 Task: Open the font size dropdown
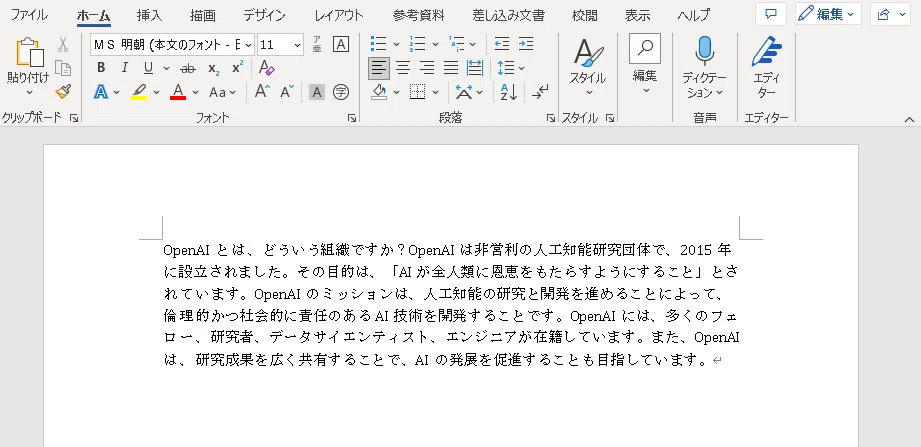pos(297,45)
